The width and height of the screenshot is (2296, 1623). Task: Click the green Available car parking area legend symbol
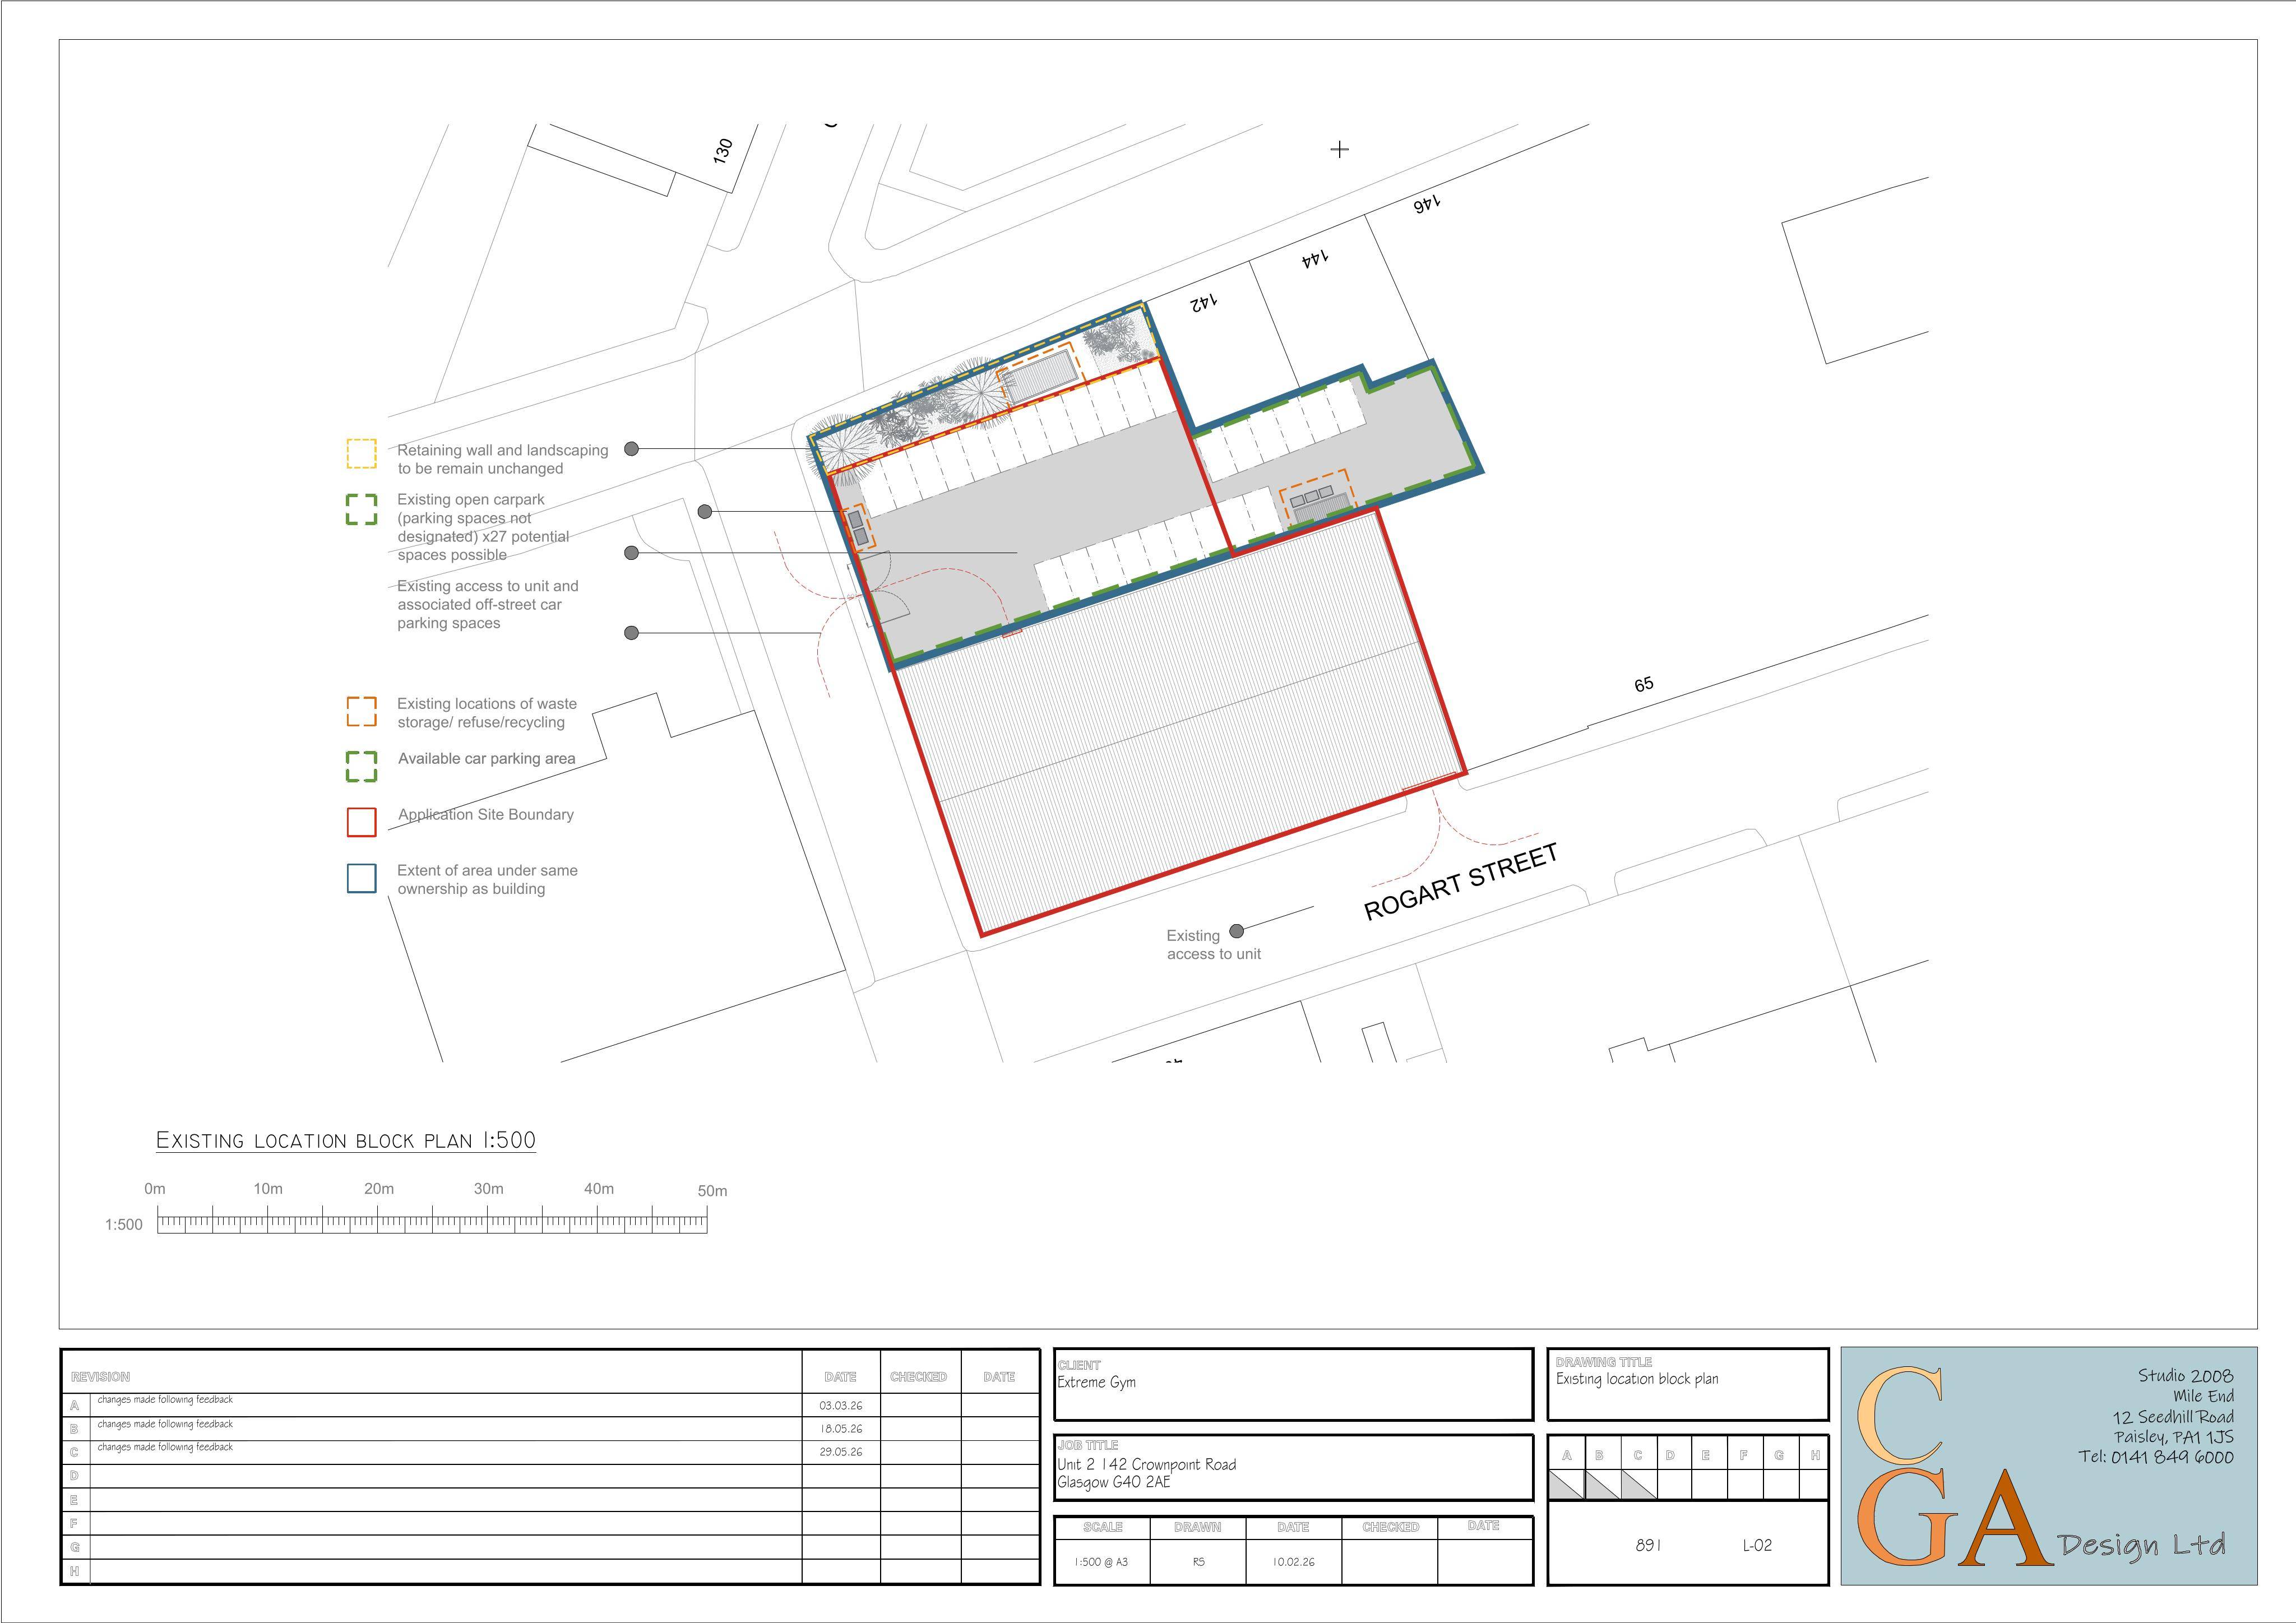361,766
